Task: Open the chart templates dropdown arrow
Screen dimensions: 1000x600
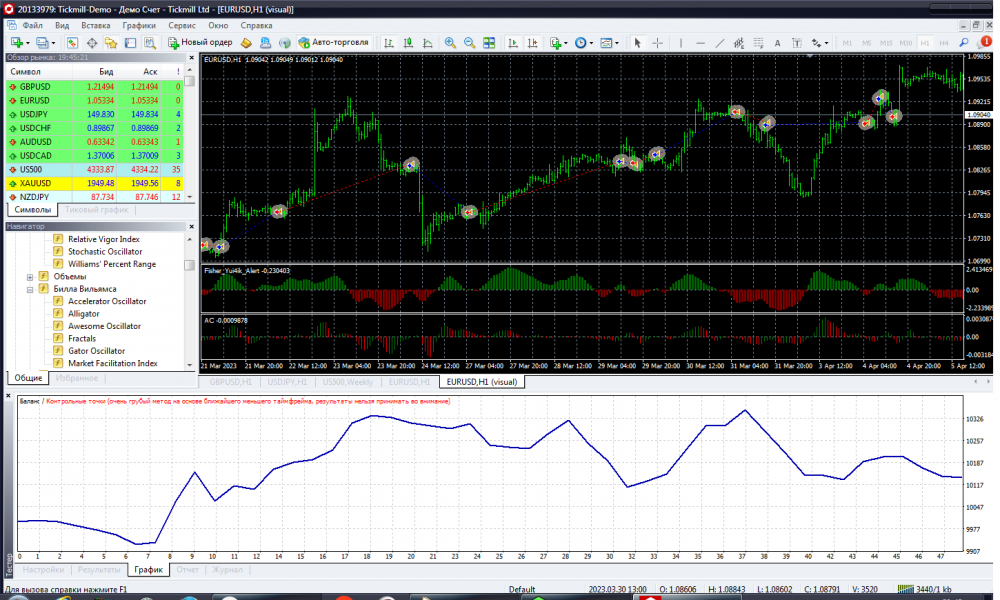Action: pyautogui.click(x=617, y=43)
